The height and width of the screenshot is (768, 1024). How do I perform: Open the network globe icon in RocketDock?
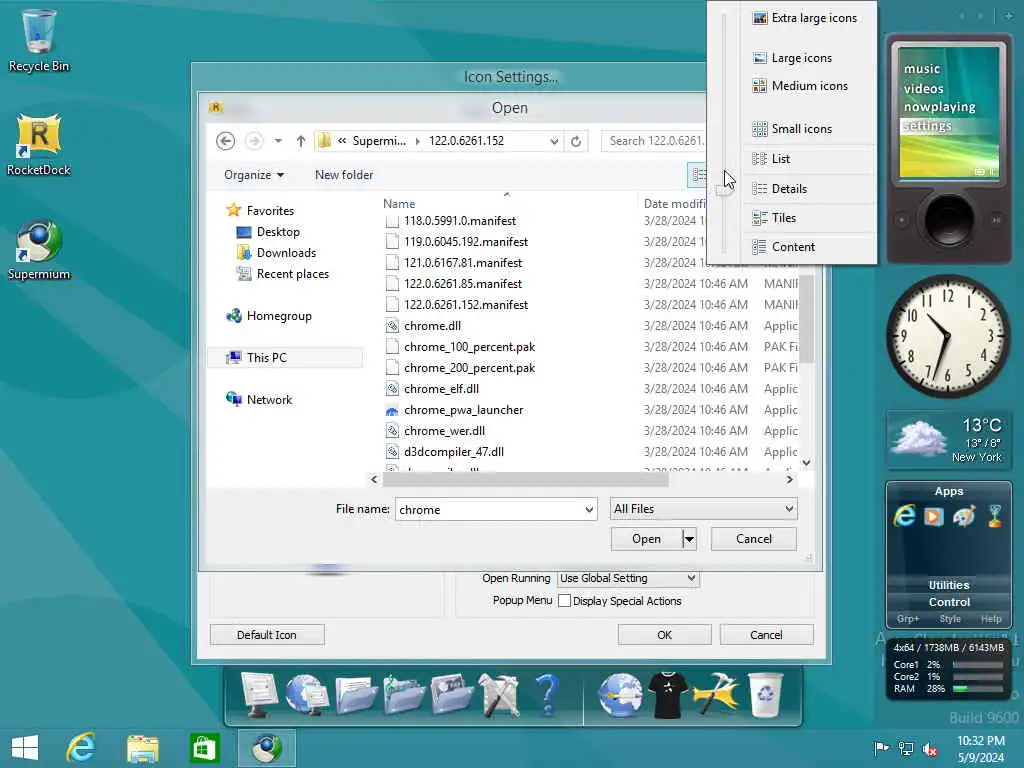tap(306, 695)
